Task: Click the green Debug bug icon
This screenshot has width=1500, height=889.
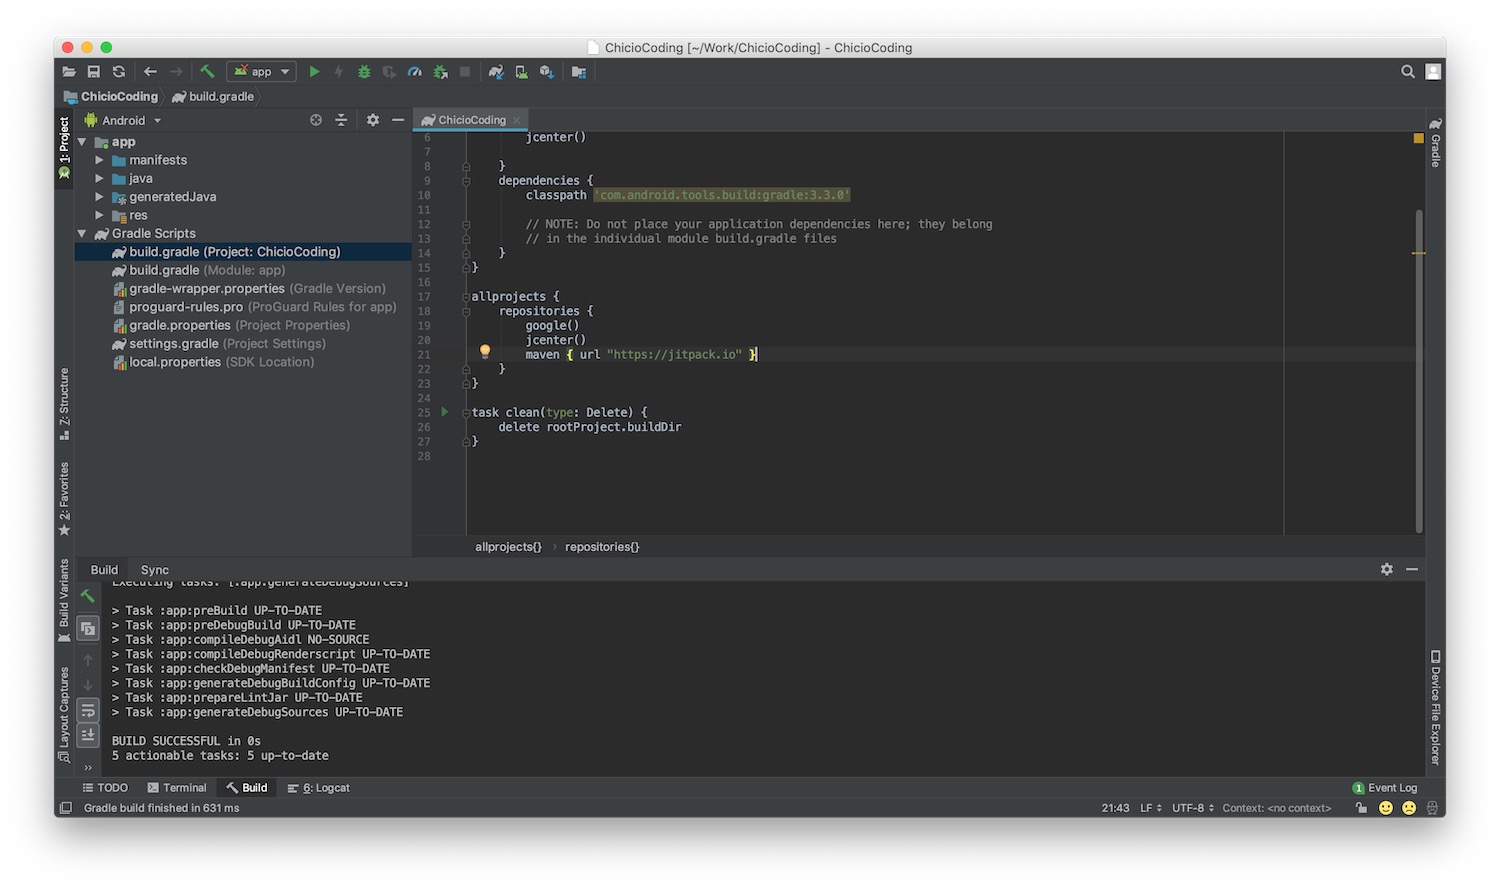Action: tap(364, 72)
